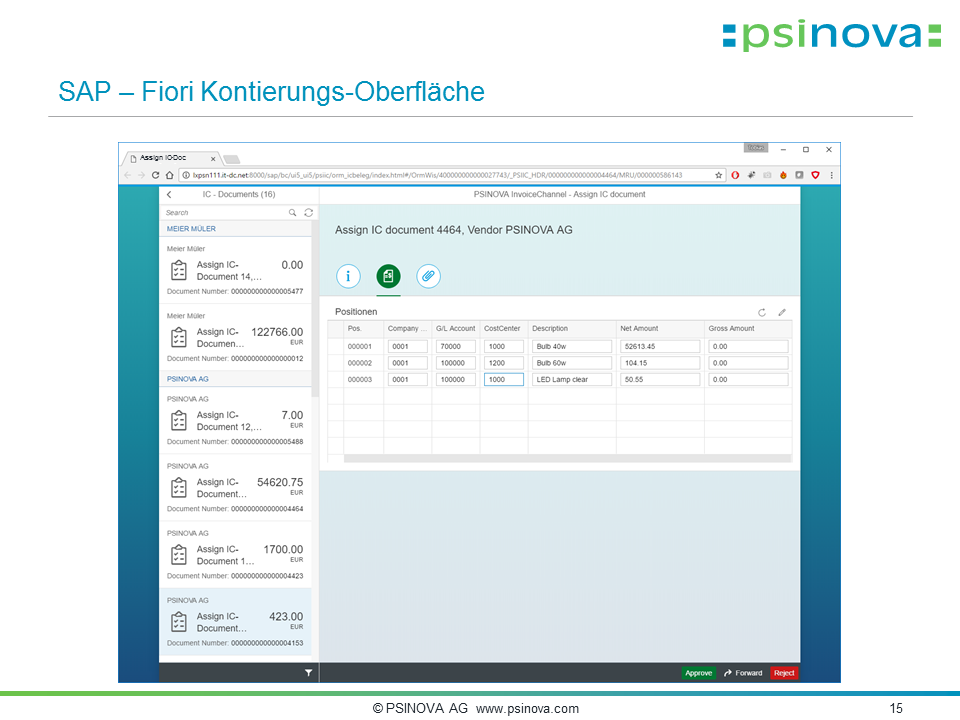Click the search magnifier in document list

click(x=292, y=212)
